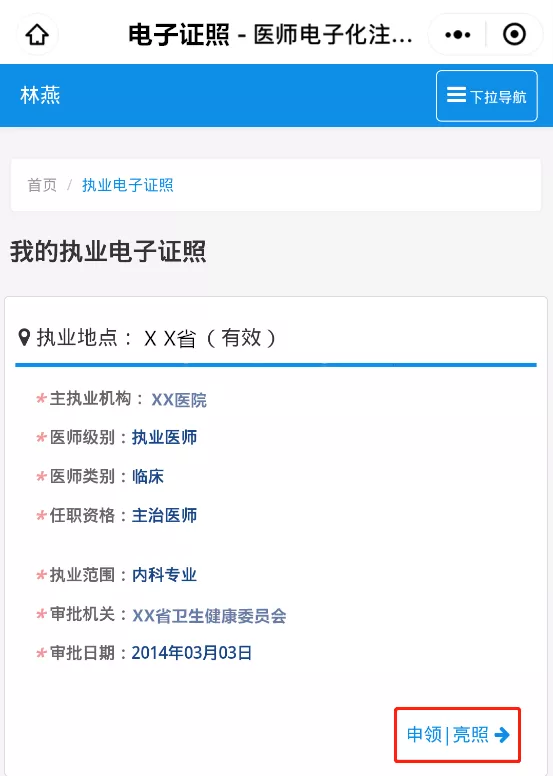Click the 主治医师 qualification value
553x776 pixels.
coord(164,516)
